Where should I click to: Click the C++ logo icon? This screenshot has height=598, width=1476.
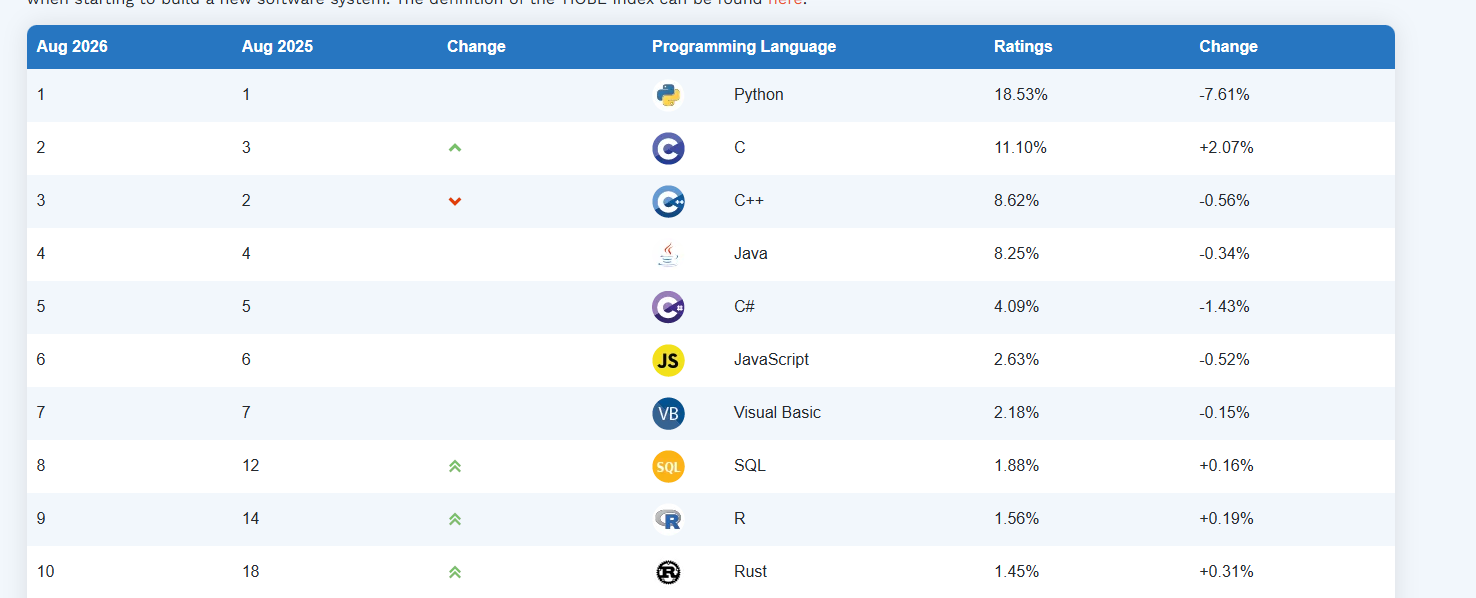pyautogui.click(x=668, y=201)
